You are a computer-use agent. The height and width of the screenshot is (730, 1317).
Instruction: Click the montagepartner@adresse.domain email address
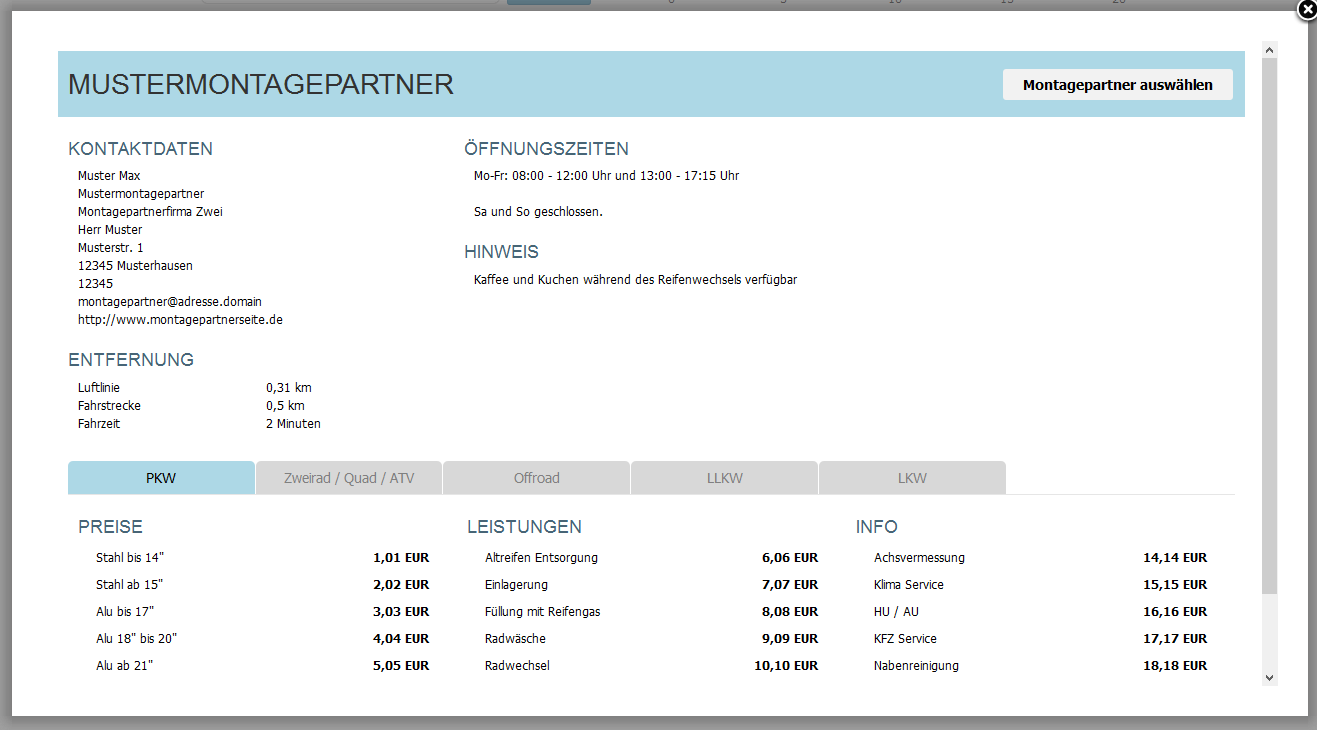[170, 301]
